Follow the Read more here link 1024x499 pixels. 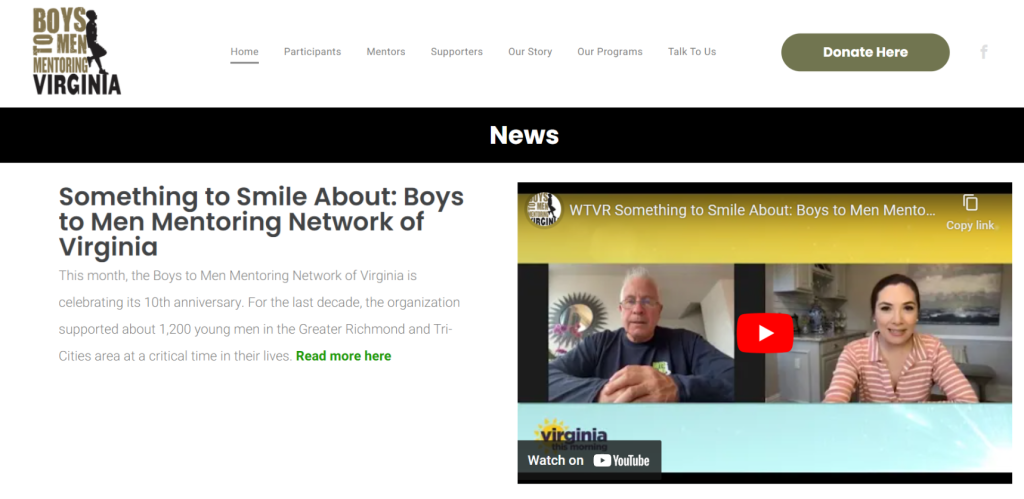click(344, 356)
